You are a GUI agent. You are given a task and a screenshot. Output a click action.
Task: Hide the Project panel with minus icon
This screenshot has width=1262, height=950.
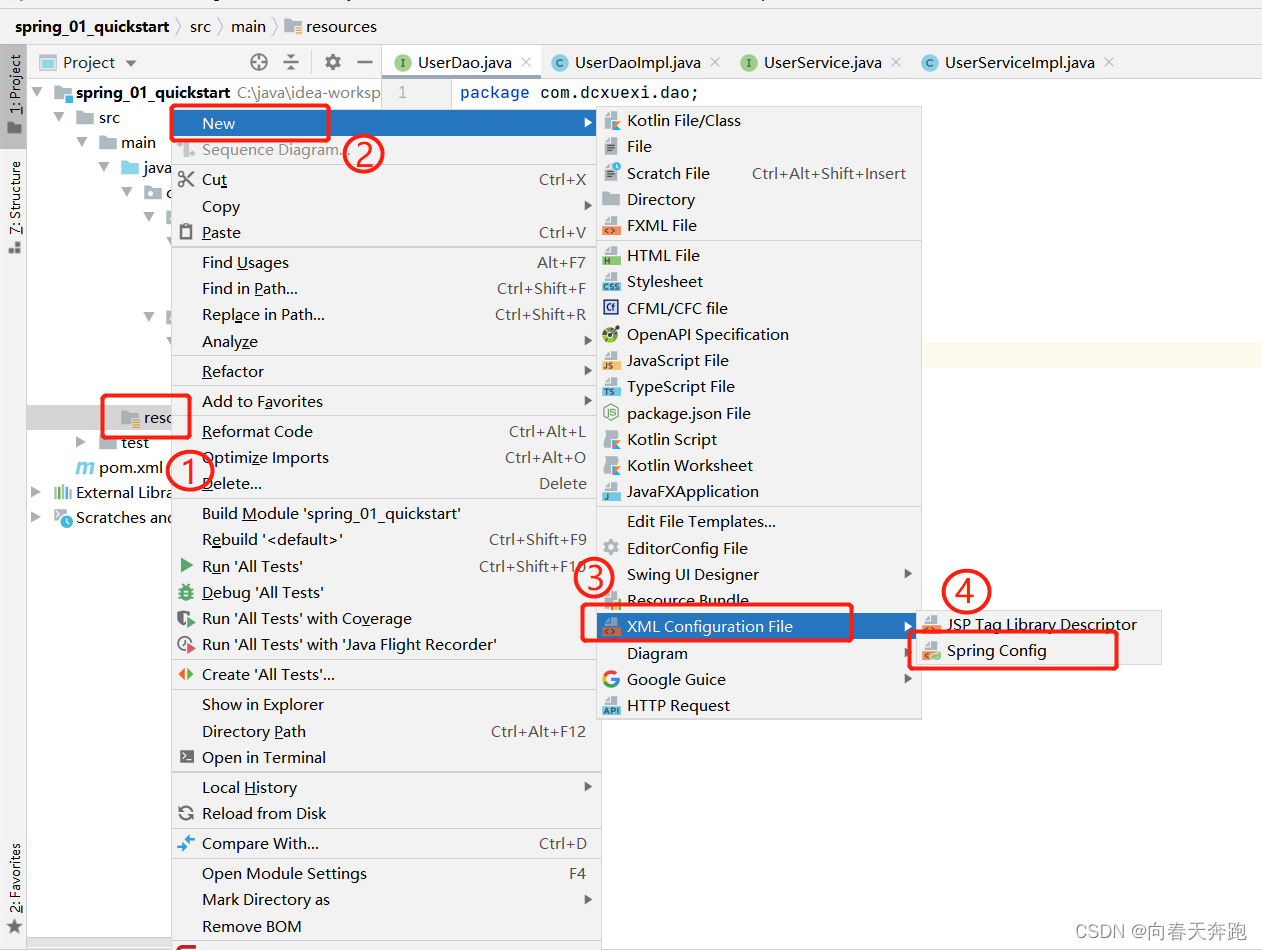pyautogui.click(x=365, y=62)
